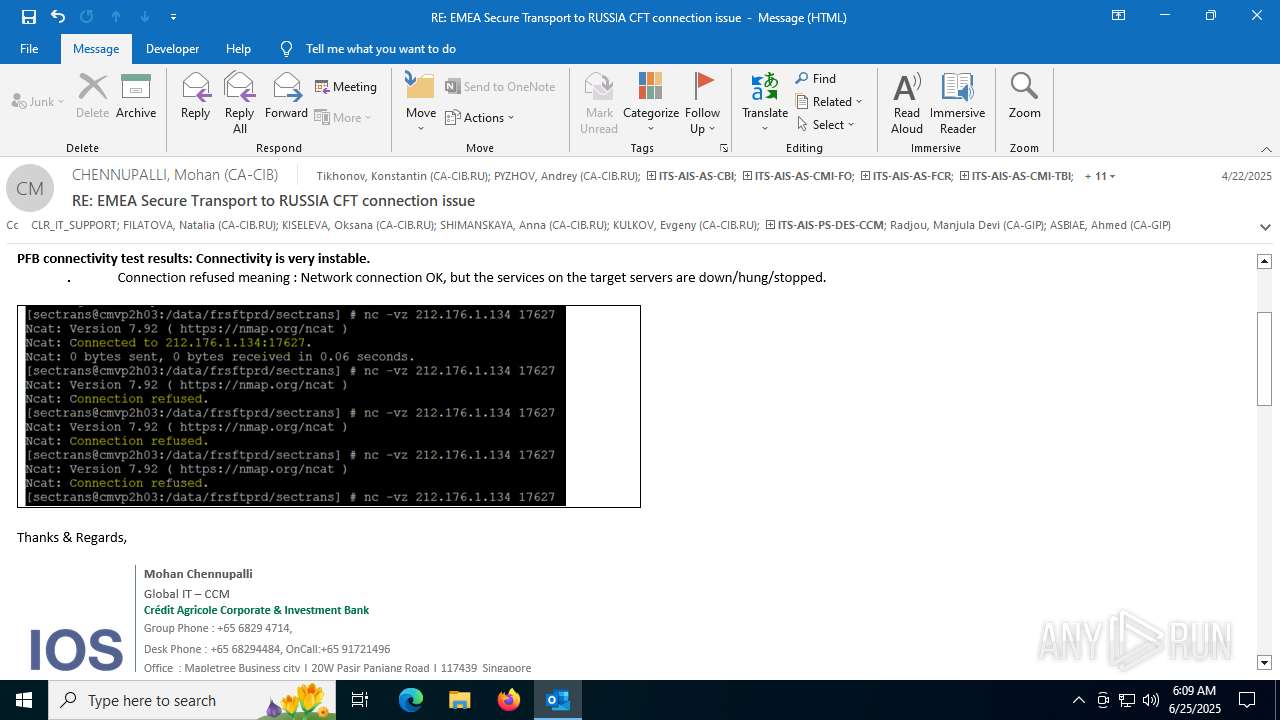This screenshot has width=1280, height=720.
Task: Click the PFB connectivity test results heading
Action: tap(193, 258)
